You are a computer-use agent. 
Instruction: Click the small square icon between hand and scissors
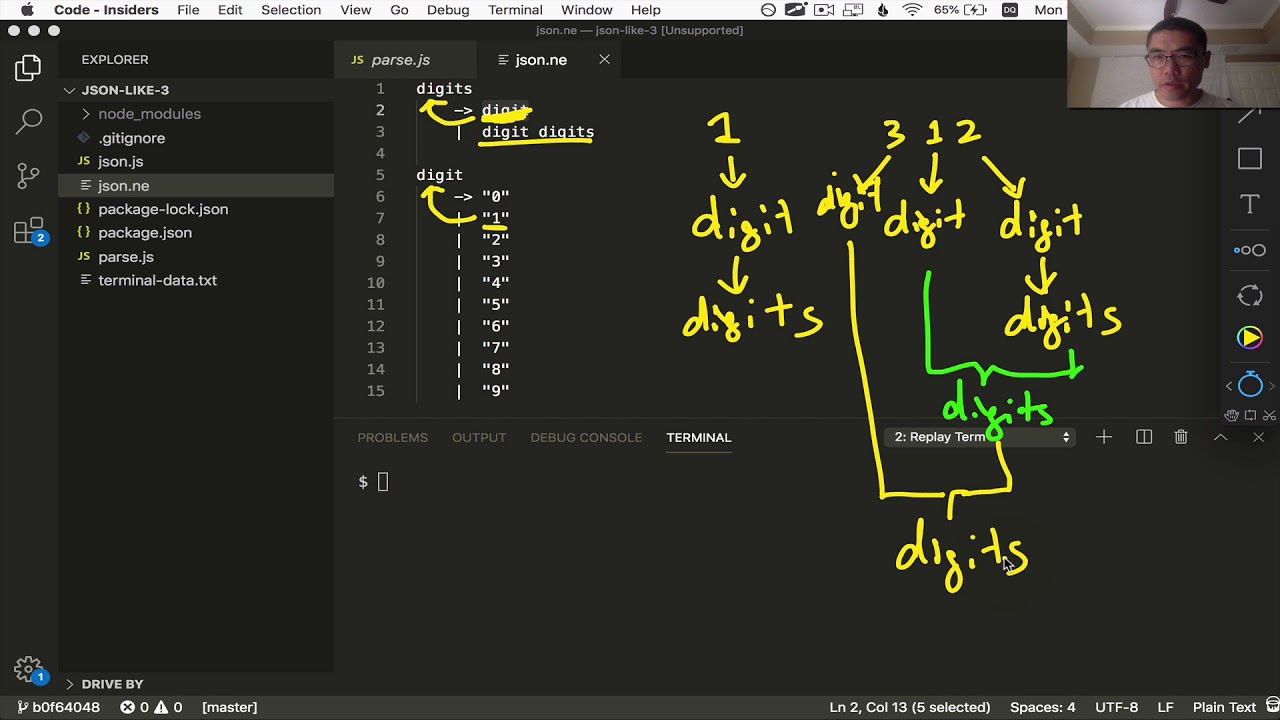1250,415
